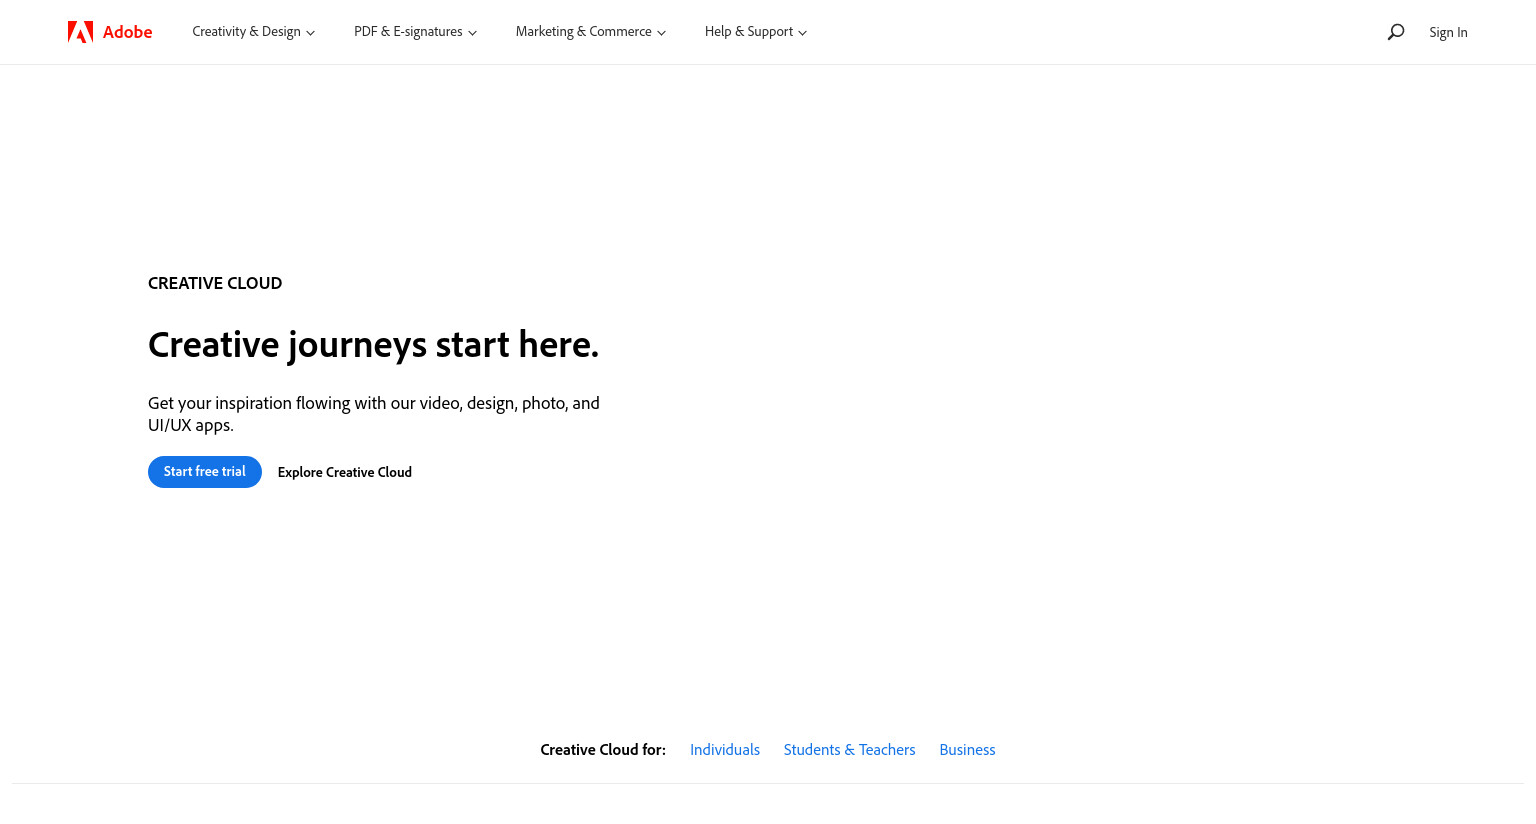Expand the chevron beside PDF & E-signatures
The image size is (1536, 824).
pyautogui.click(x=473, y=33)
